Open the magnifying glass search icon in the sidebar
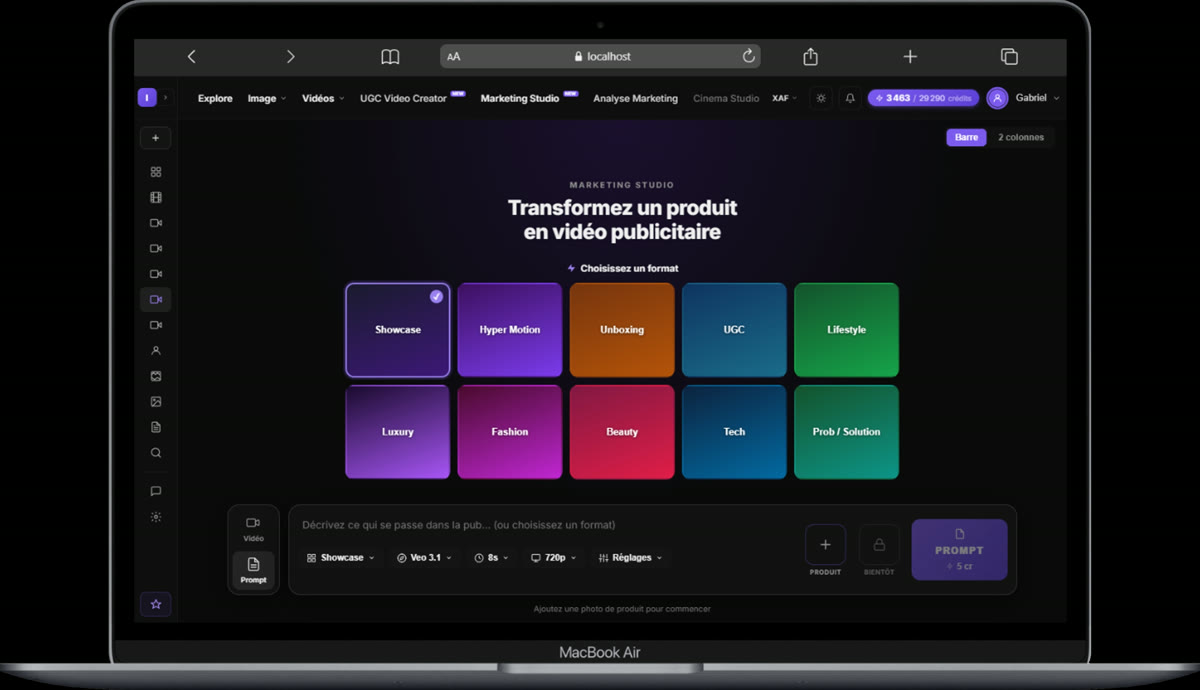Screen dimensions: 1200x690 click(x=156, y=453)
